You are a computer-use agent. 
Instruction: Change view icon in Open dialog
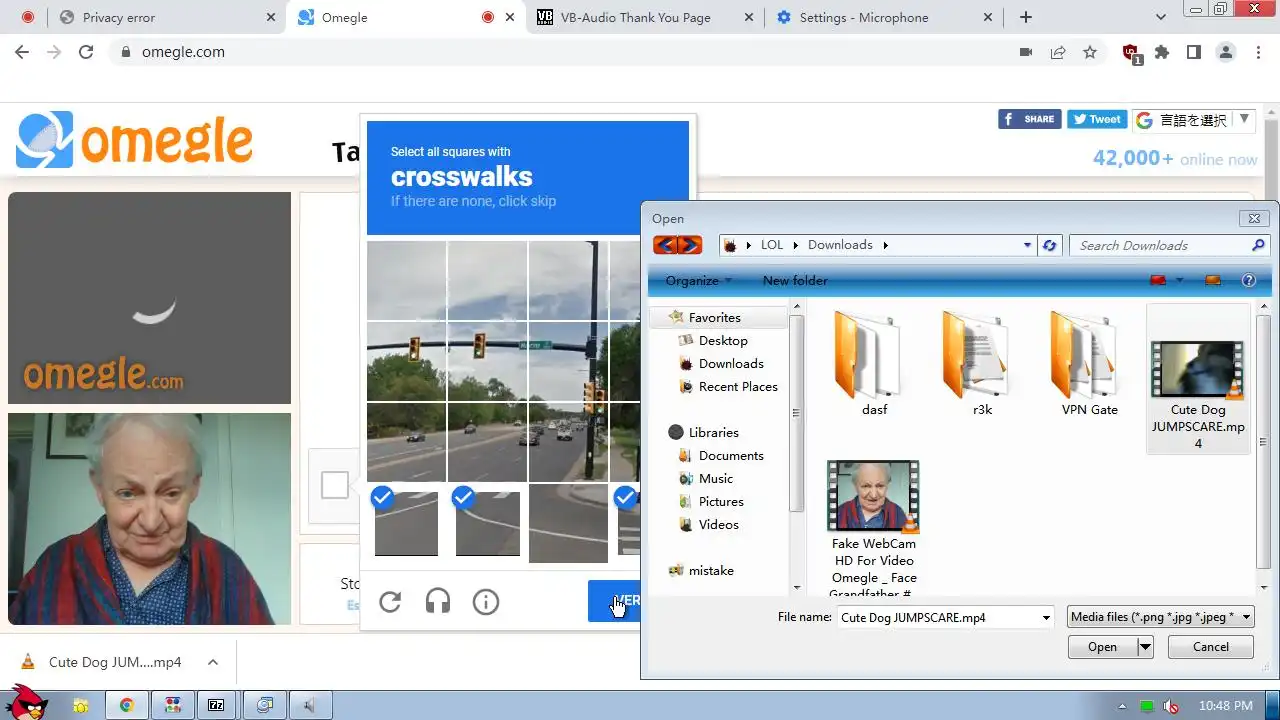pyautogui.click(x=1158, y=281)
